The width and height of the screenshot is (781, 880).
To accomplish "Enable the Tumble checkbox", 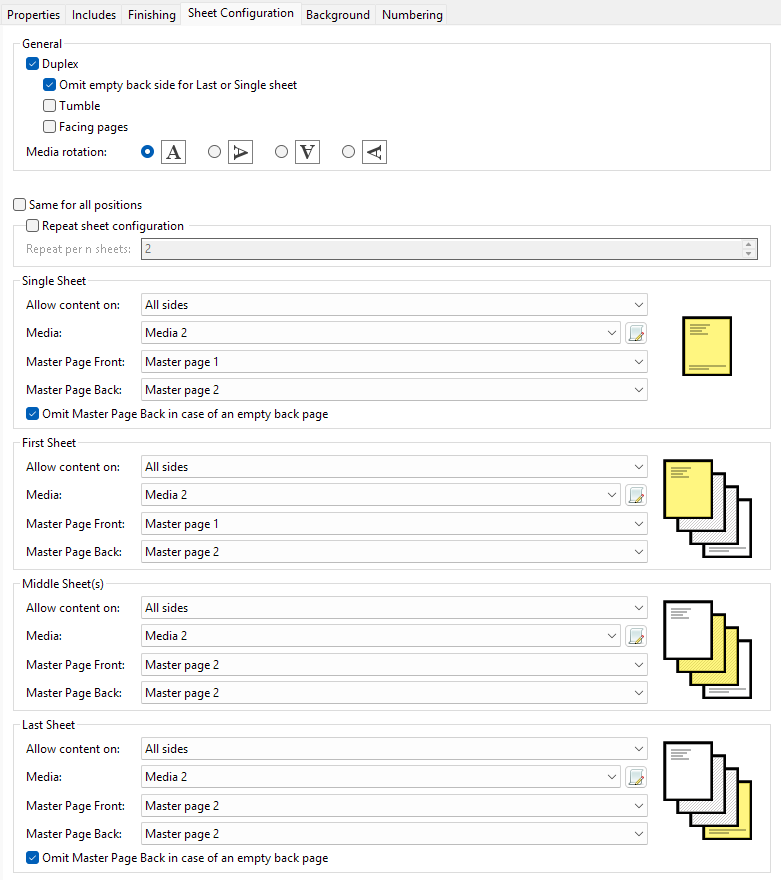I will click(x=50, y=106).
